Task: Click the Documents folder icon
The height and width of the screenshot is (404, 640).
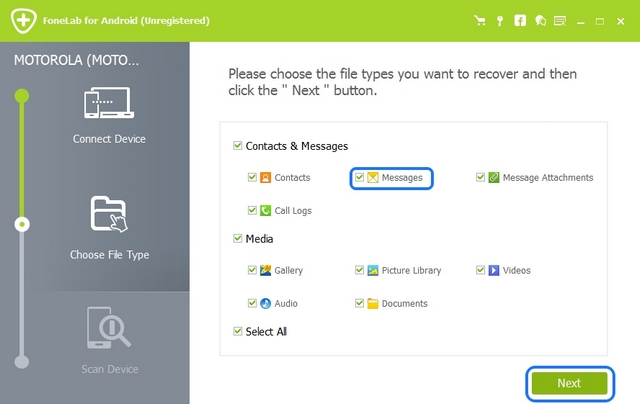Action: coord(373,304)
